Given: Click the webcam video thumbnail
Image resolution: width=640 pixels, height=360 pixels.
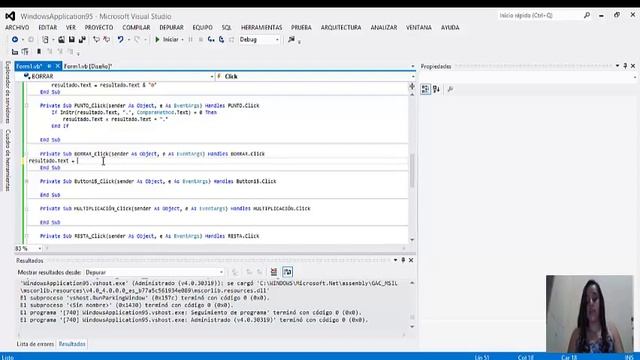Looking at the screenshot, I should [590, 313].
